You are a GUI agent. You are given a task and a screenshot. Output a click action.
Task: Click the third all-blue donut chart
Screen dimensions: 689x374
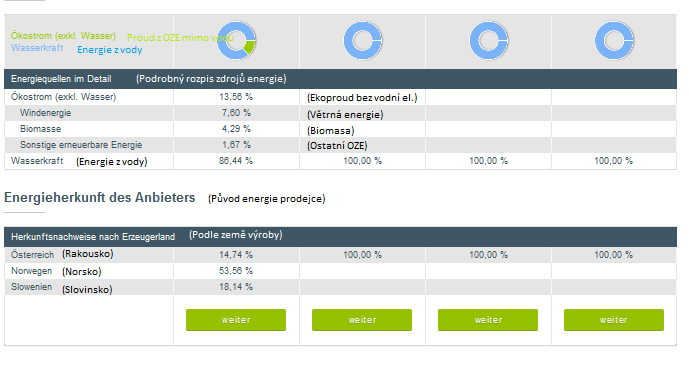tap(489, 40)
